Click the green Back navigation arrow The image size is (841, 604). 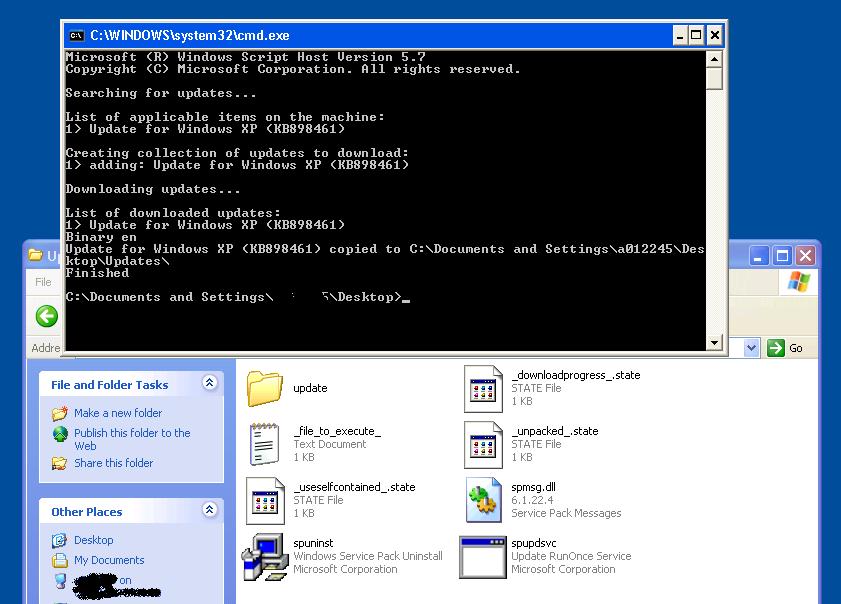(48, 317)
